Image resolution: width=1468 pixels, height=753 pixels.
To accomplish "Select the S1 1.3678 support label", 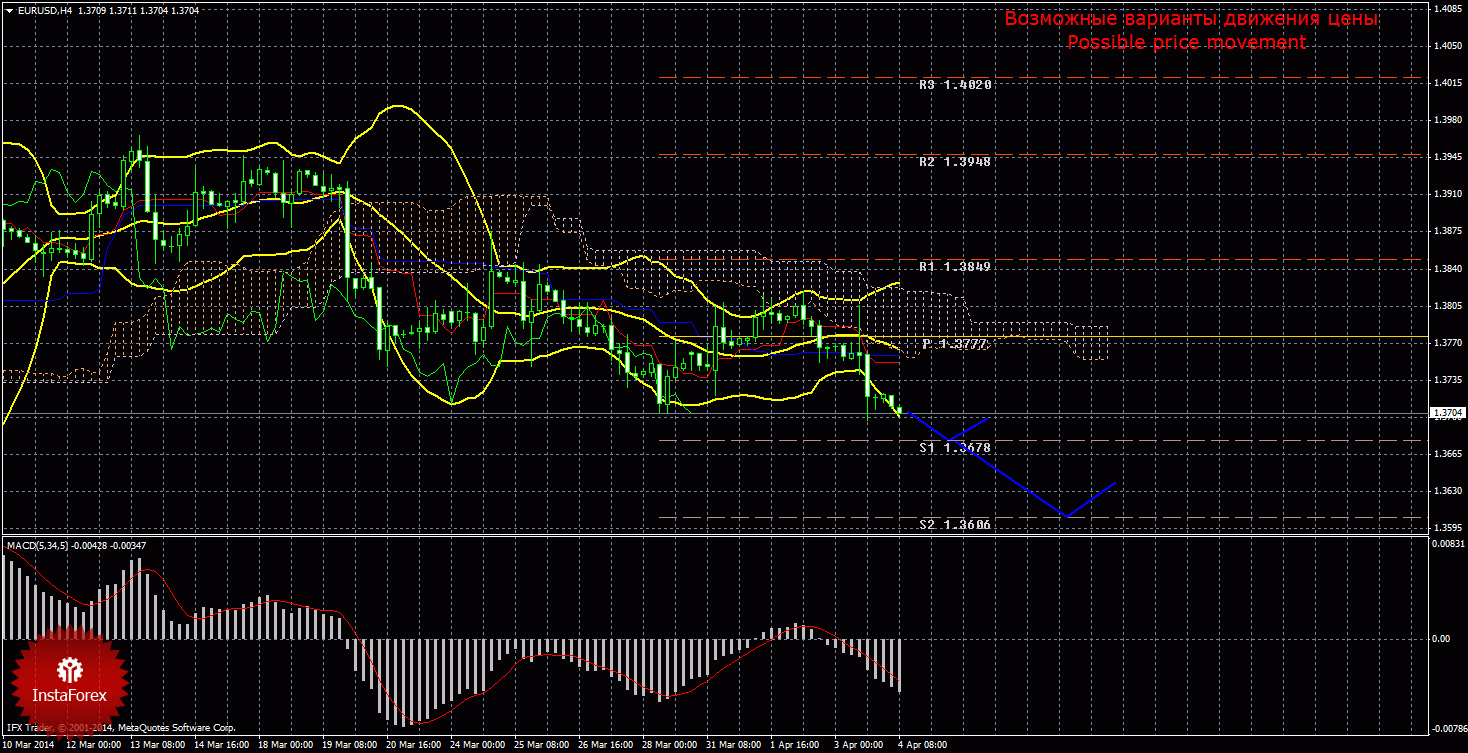I will [x=955, y=449].
